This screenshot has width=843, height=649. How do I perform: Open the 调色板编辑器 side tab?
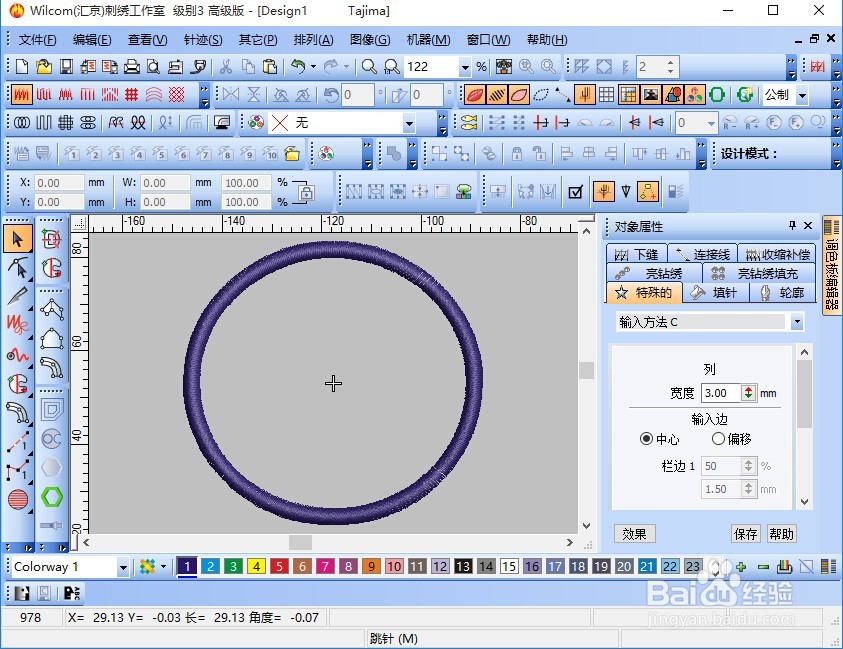(832, 265)
